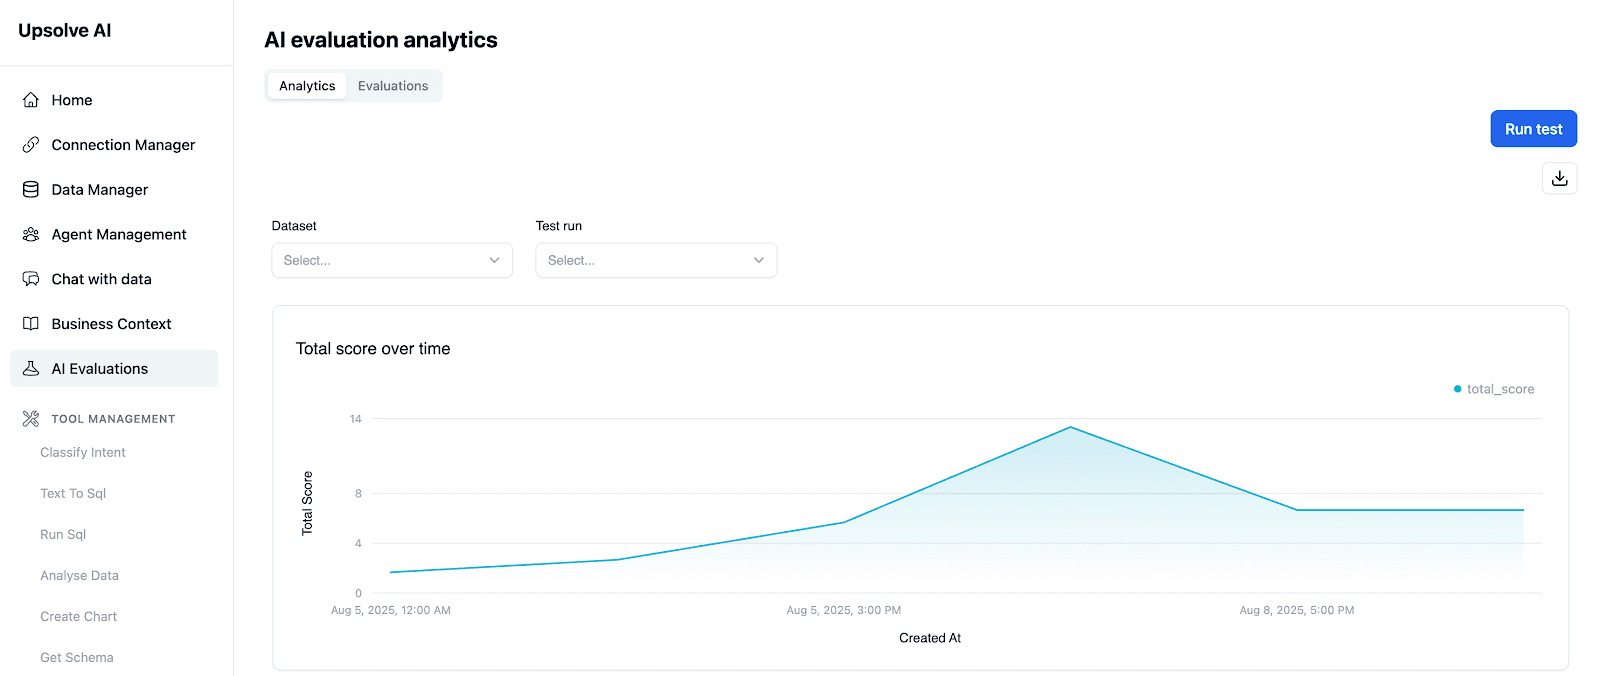Image resolution: width=1600 pixels, height=676 pixels.
Task: Select the Home icon in sidebar
Action: point(31,99)
